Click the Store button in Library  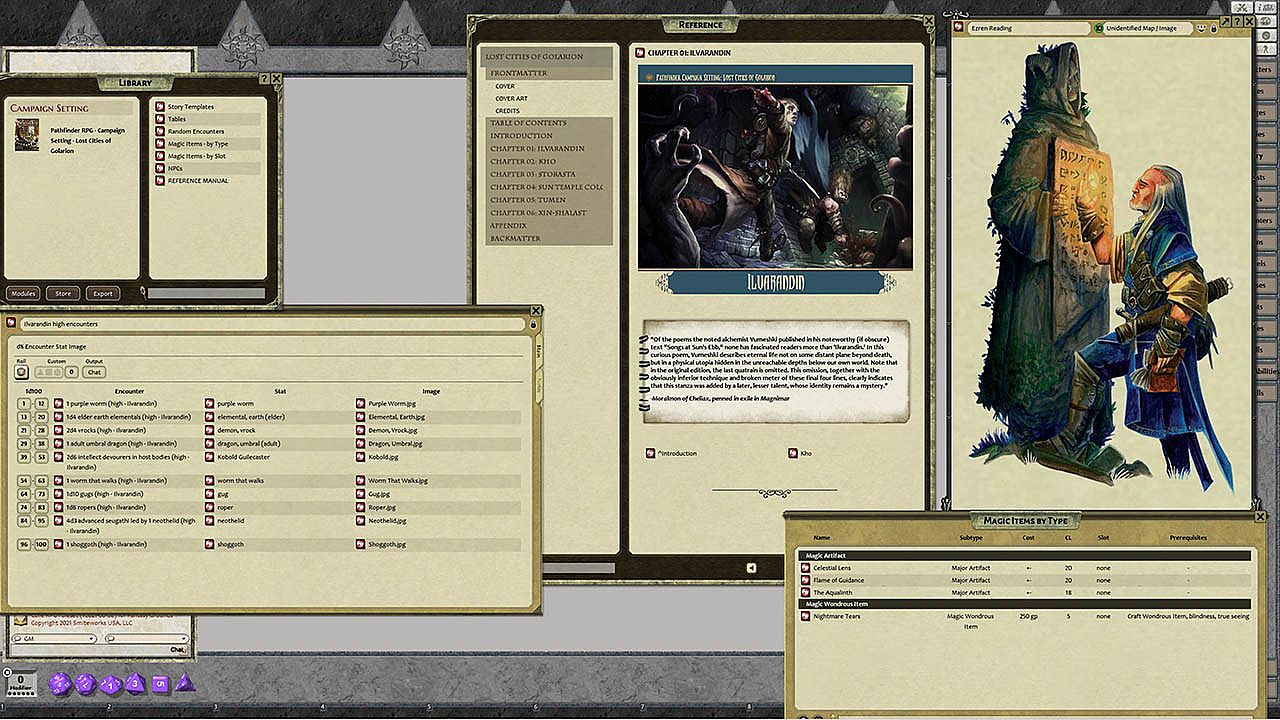tap(63, 293)
